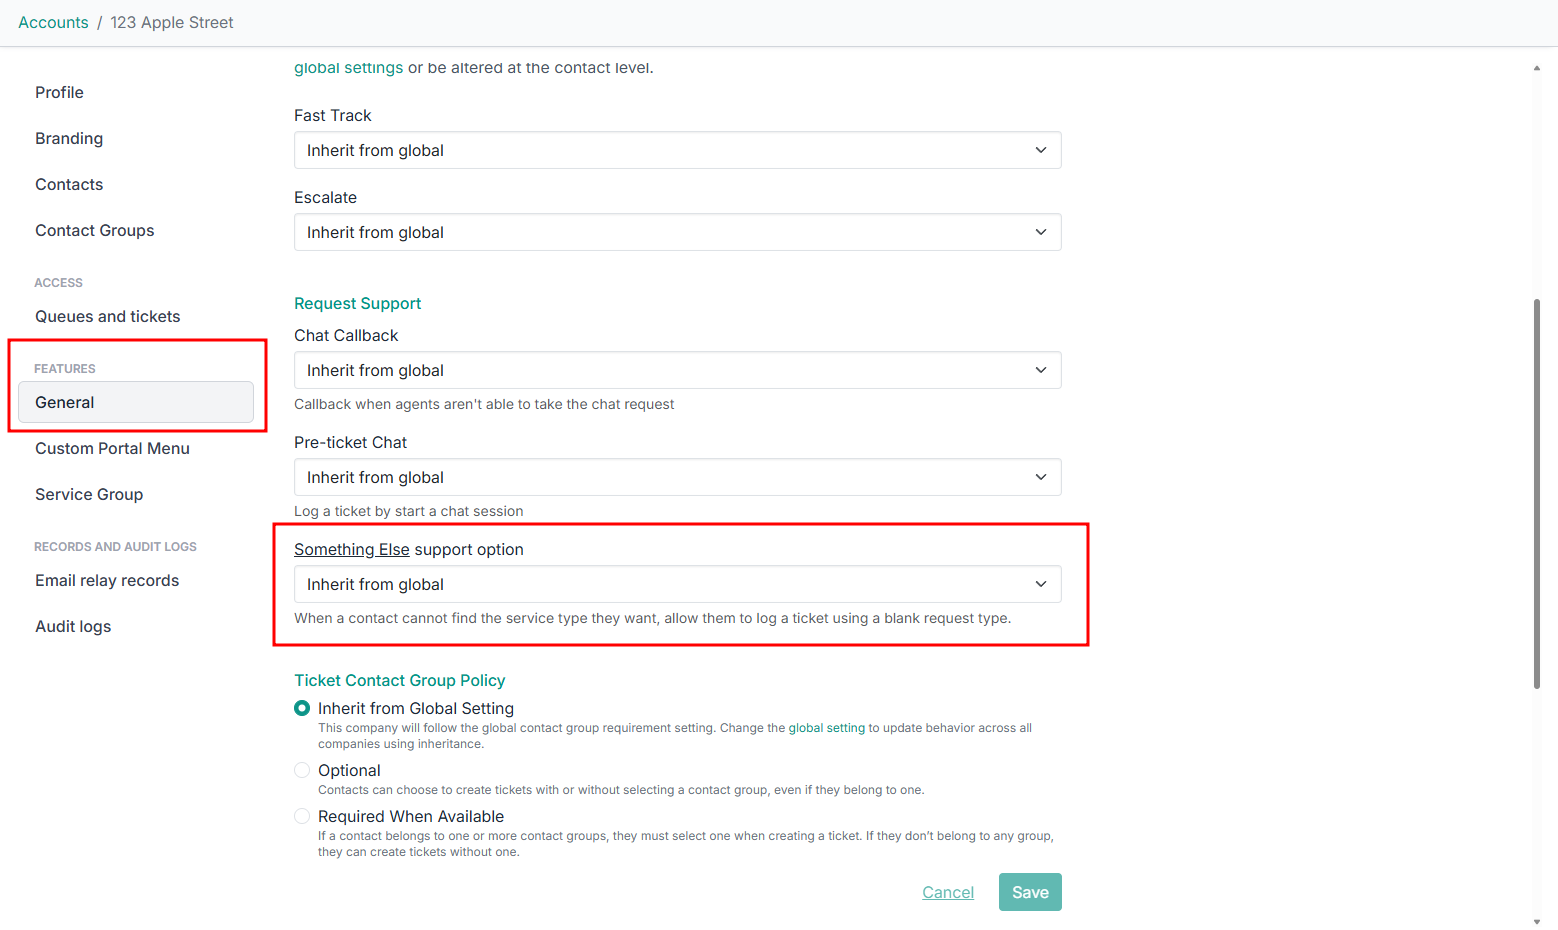View Audit logs page
1558x930 pixels.
pos(73,626)
